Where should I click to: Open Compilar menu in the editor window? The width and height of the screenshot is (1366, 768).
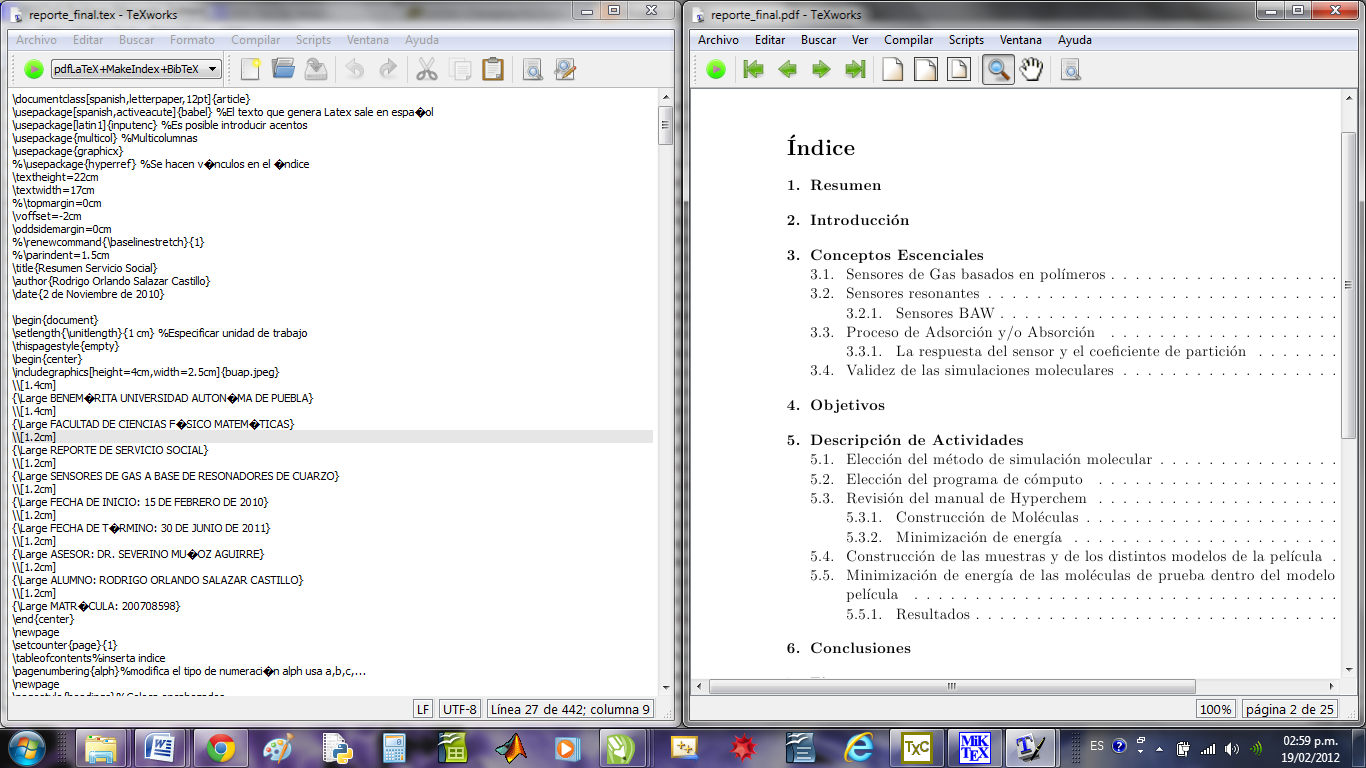(x=256, y=40)
